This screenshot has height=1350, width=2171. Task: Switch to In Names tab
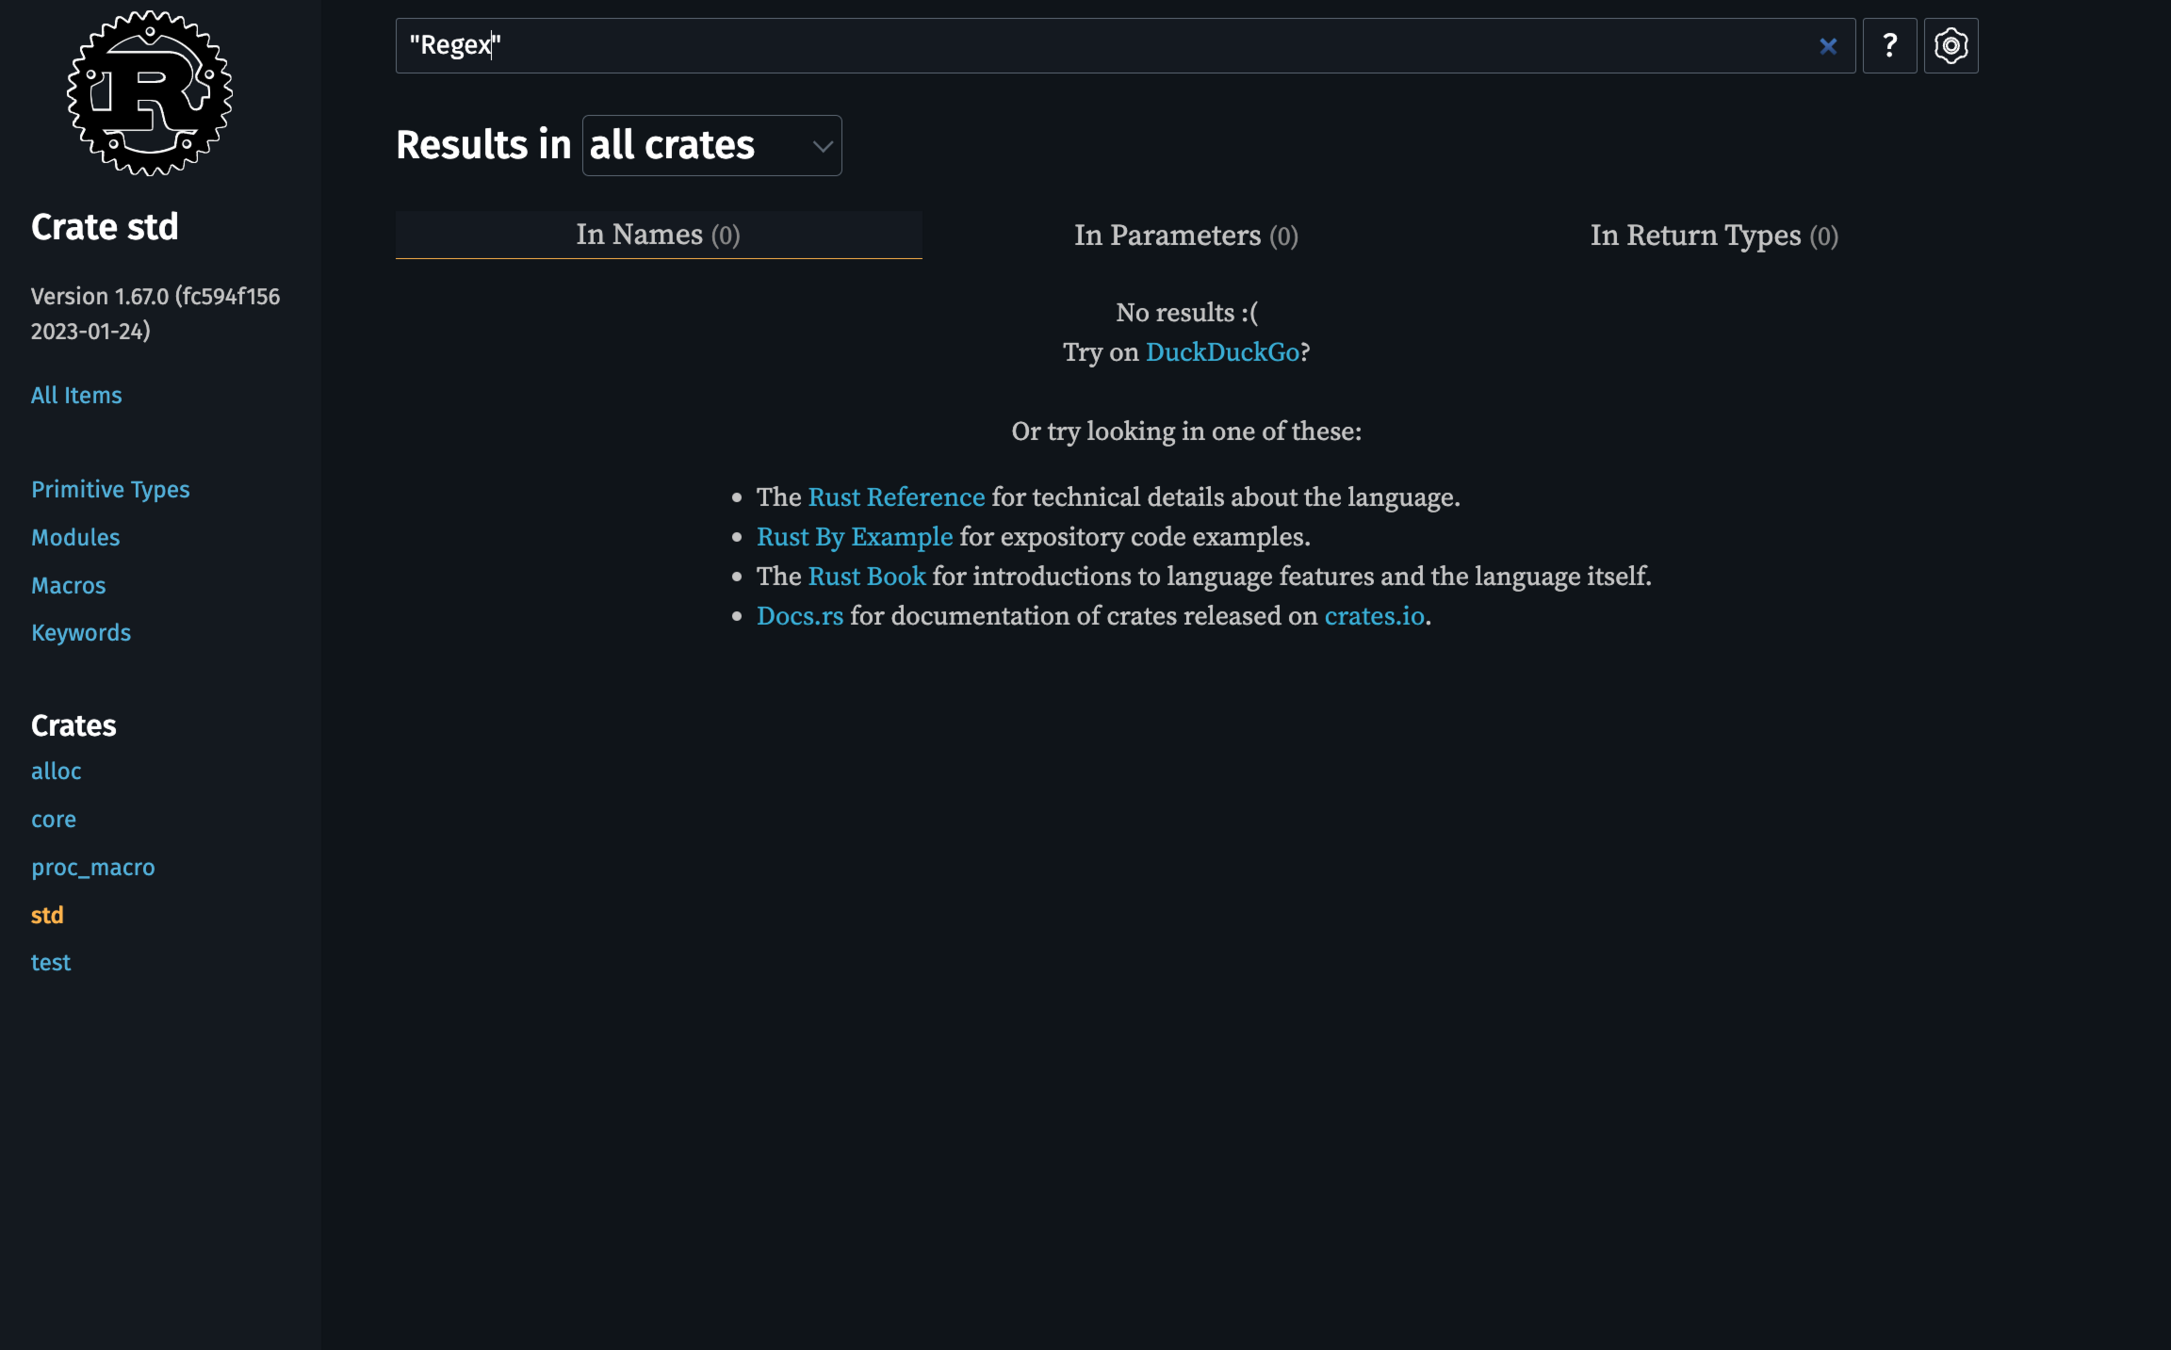(x=657, y=235)
